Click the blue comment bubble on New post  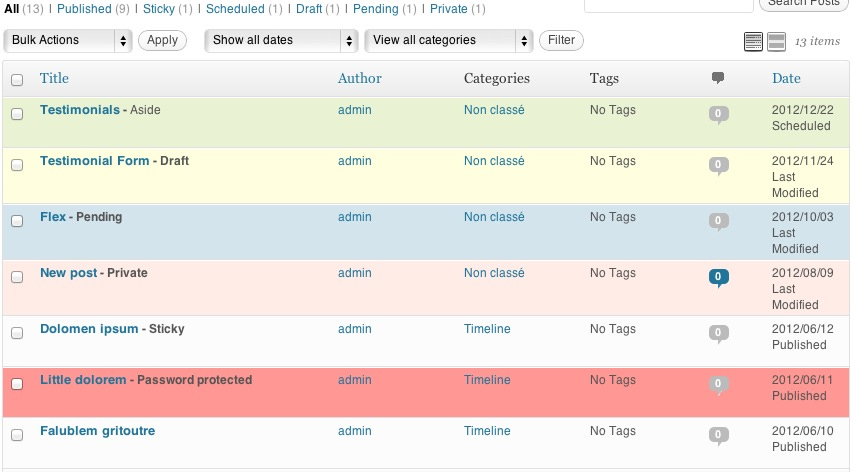pyautogui.click(x=717, y=277)
